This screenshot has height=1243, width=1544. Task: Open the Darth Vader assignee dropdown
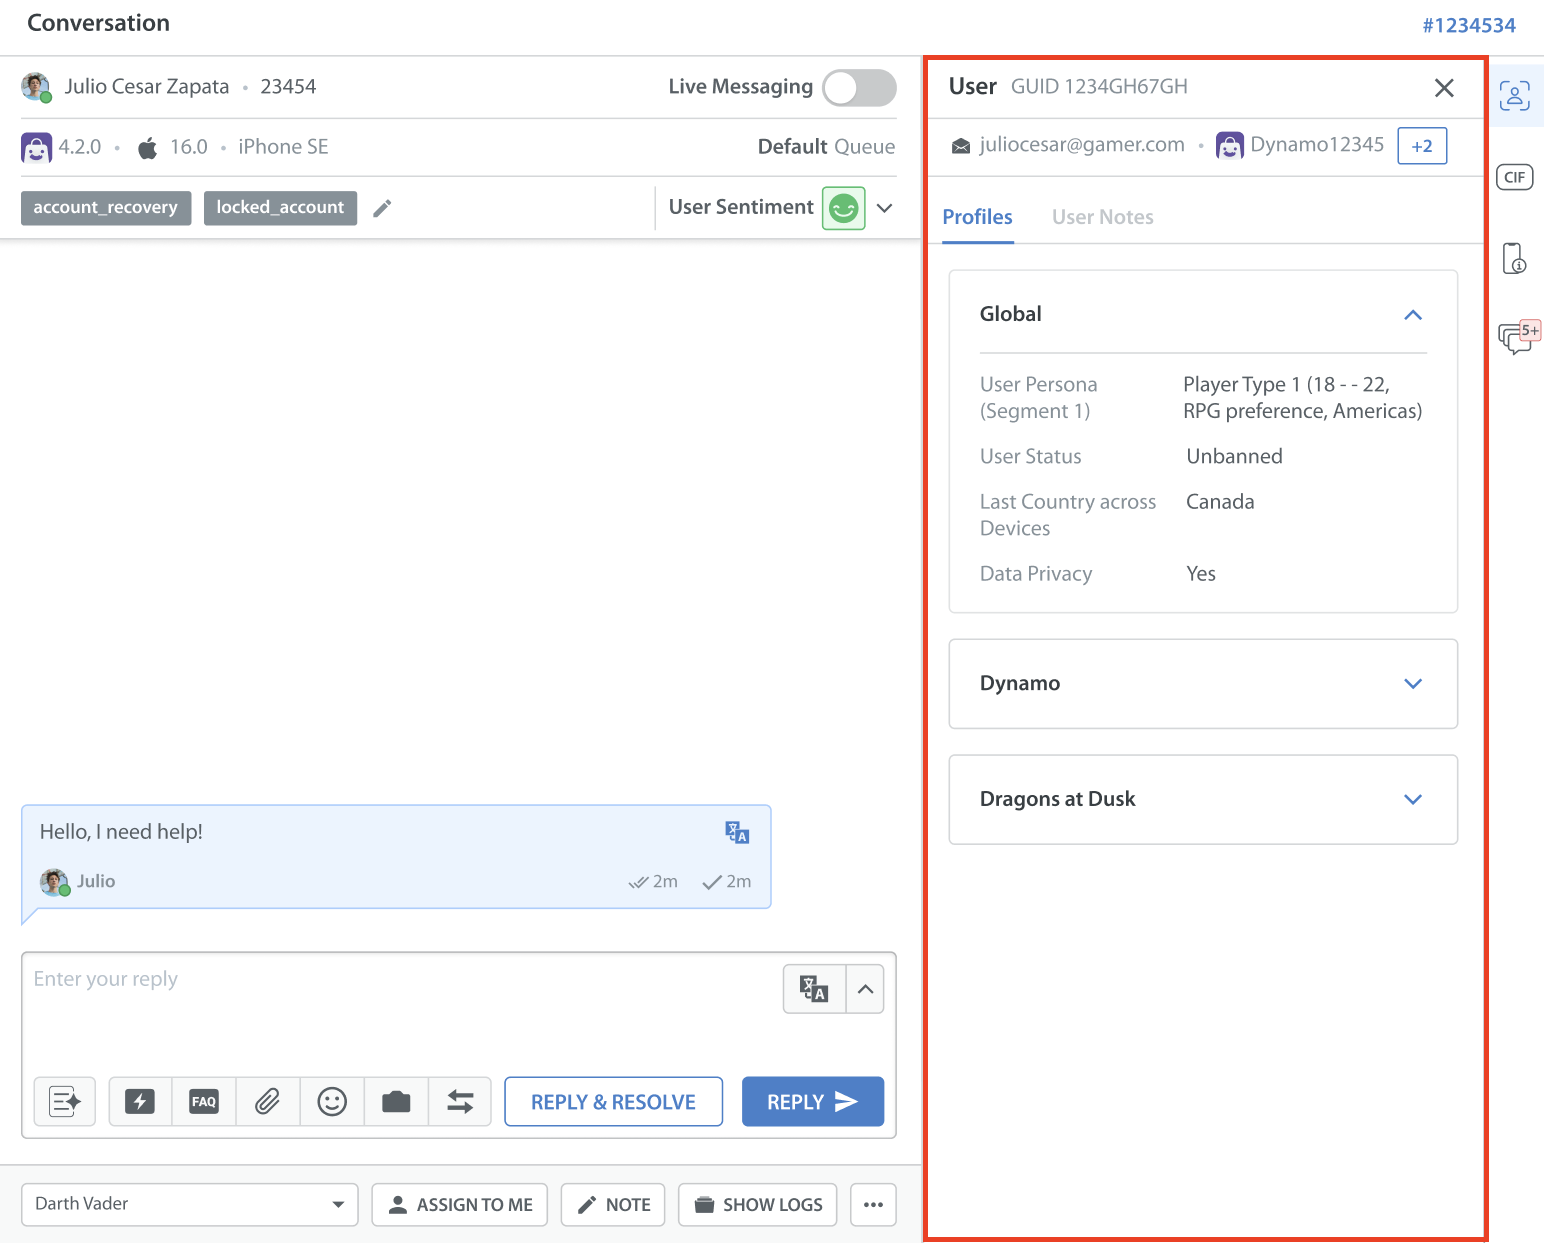pos(189,1204)
